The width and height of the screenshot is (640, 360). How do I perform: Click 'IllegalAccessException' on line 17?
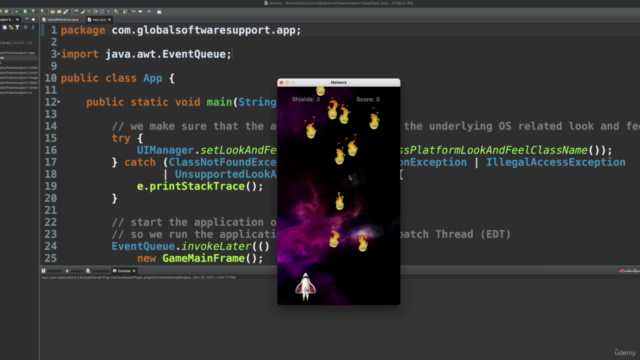tap(556, 162)
